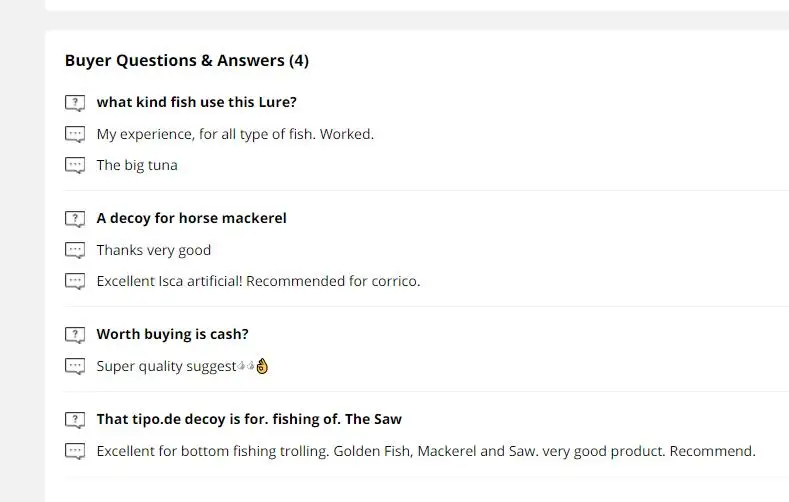Image resolution: width=789 pixels, height=502 pixels.
Task: Click the OK hand emoji in answer
Action: (x=263, y=366)
